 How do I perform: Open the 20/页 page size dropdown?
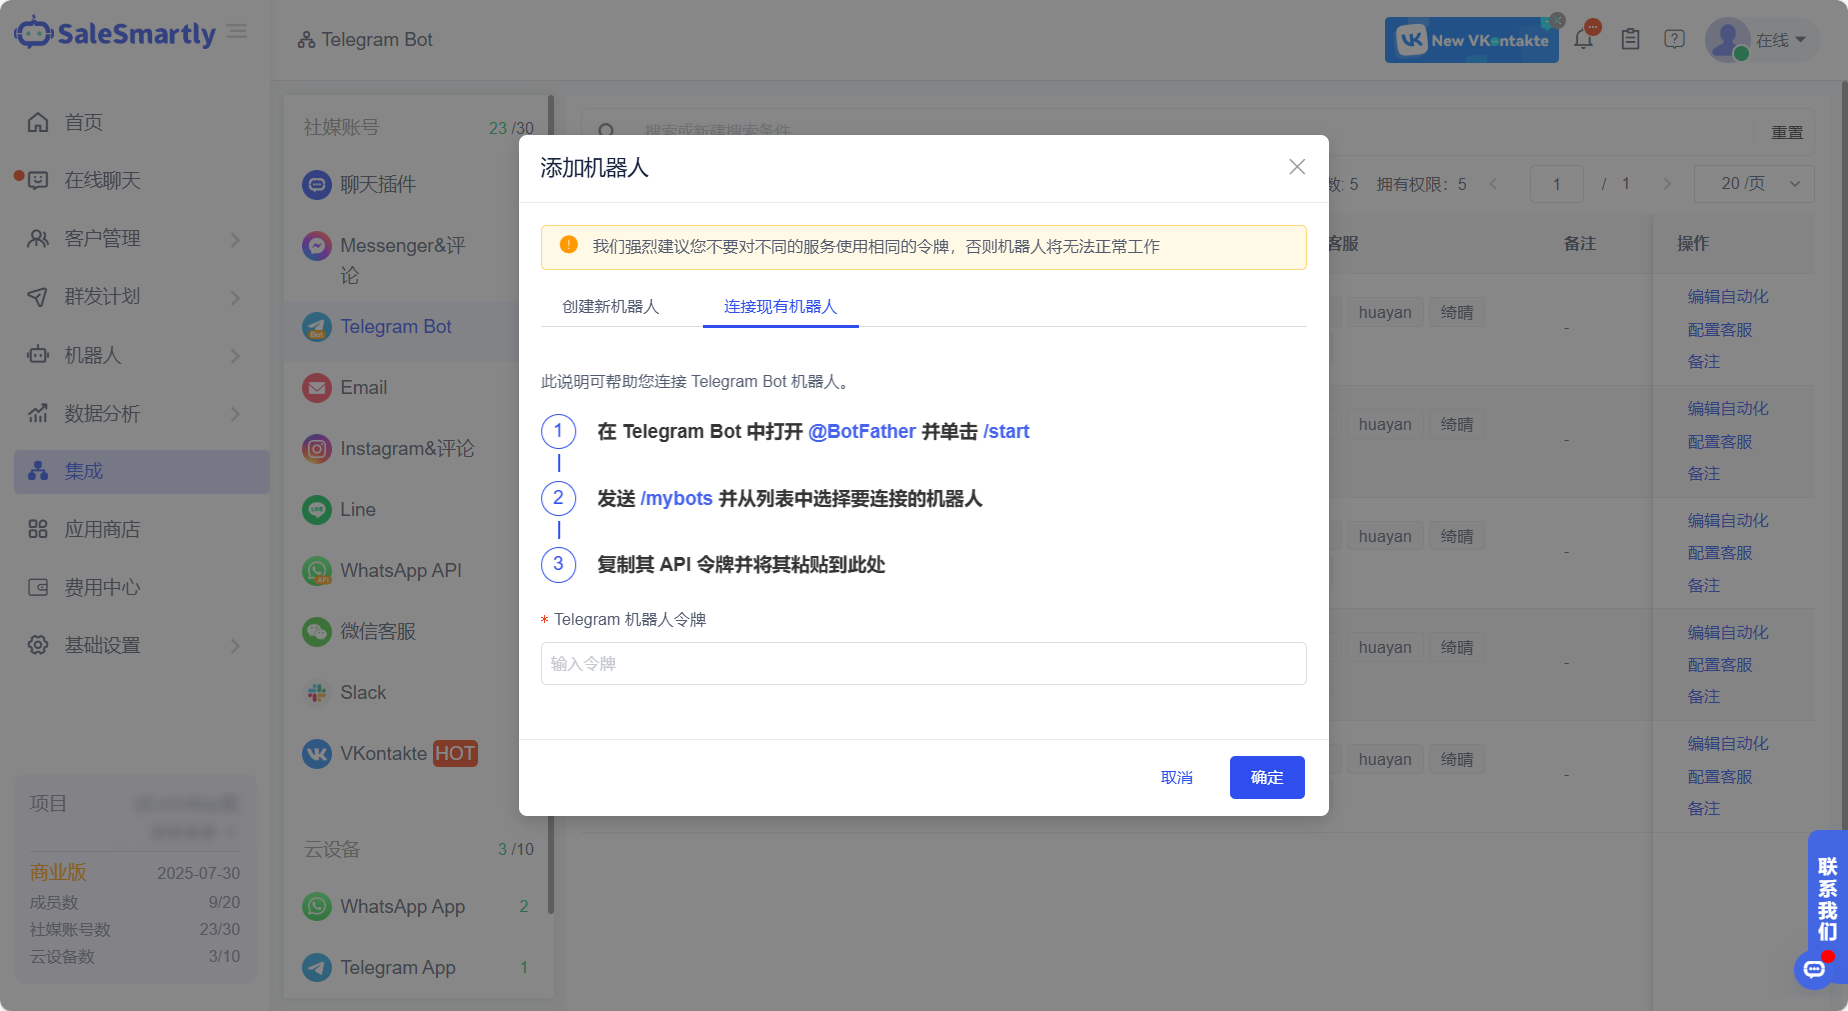(1754, 184)
